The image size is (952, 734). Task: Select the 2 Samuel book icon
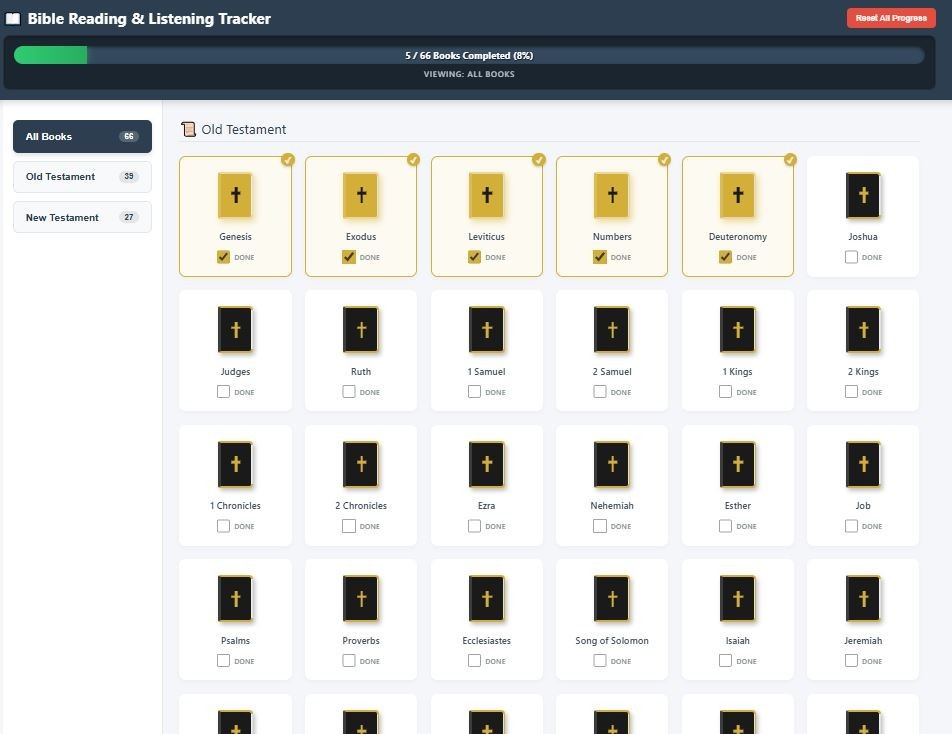coord(612,330)
